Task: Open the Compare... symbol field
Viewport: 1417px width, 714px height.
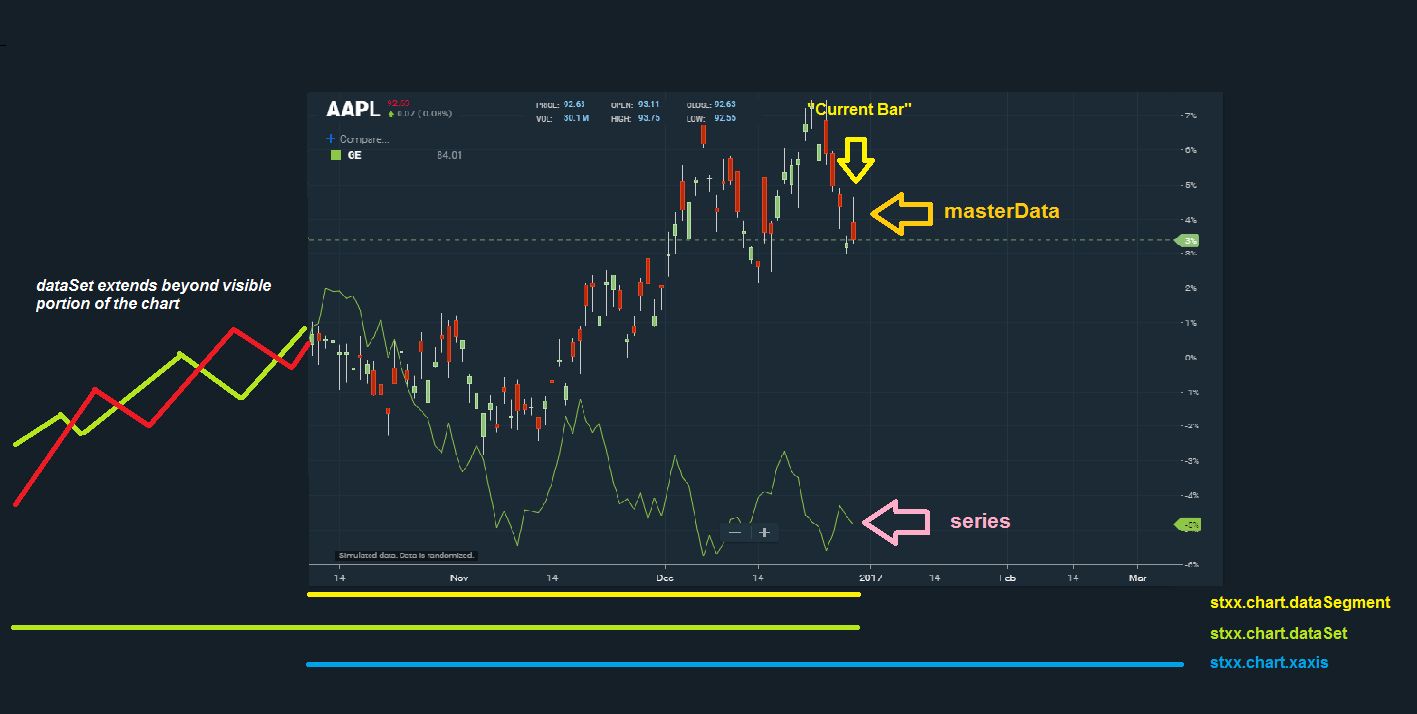Action: [x=365, y=139]
